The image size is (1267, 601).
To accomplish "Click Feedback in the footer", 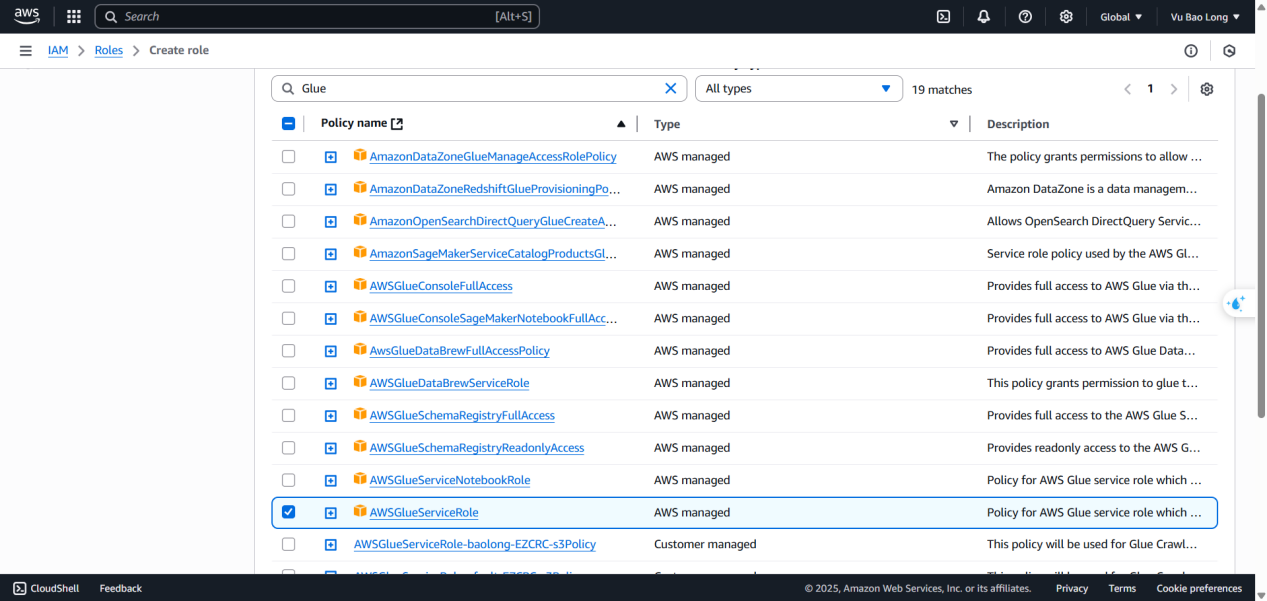I will click(x=121, y=588).
